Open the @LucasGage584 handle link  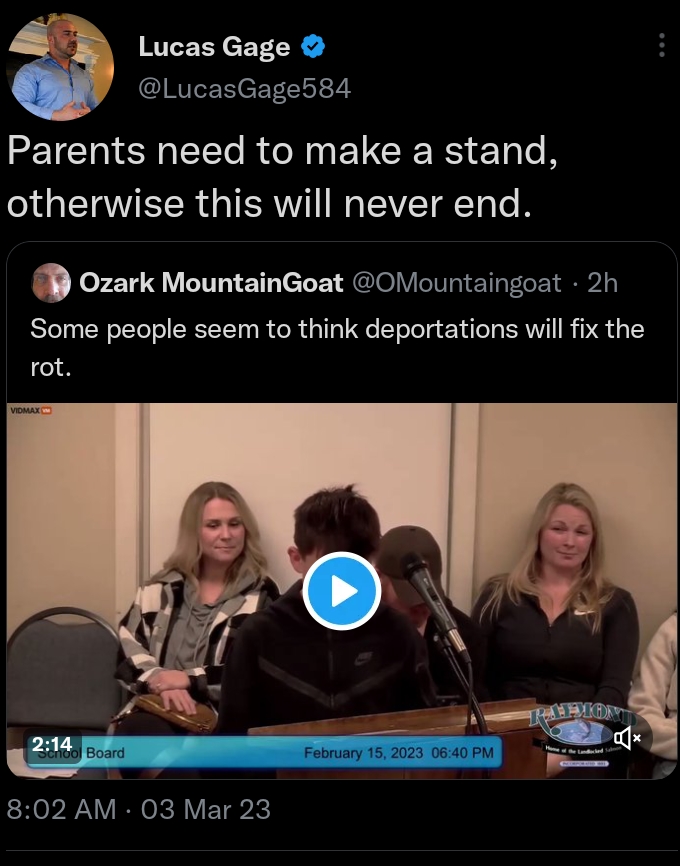click(244, 88)
